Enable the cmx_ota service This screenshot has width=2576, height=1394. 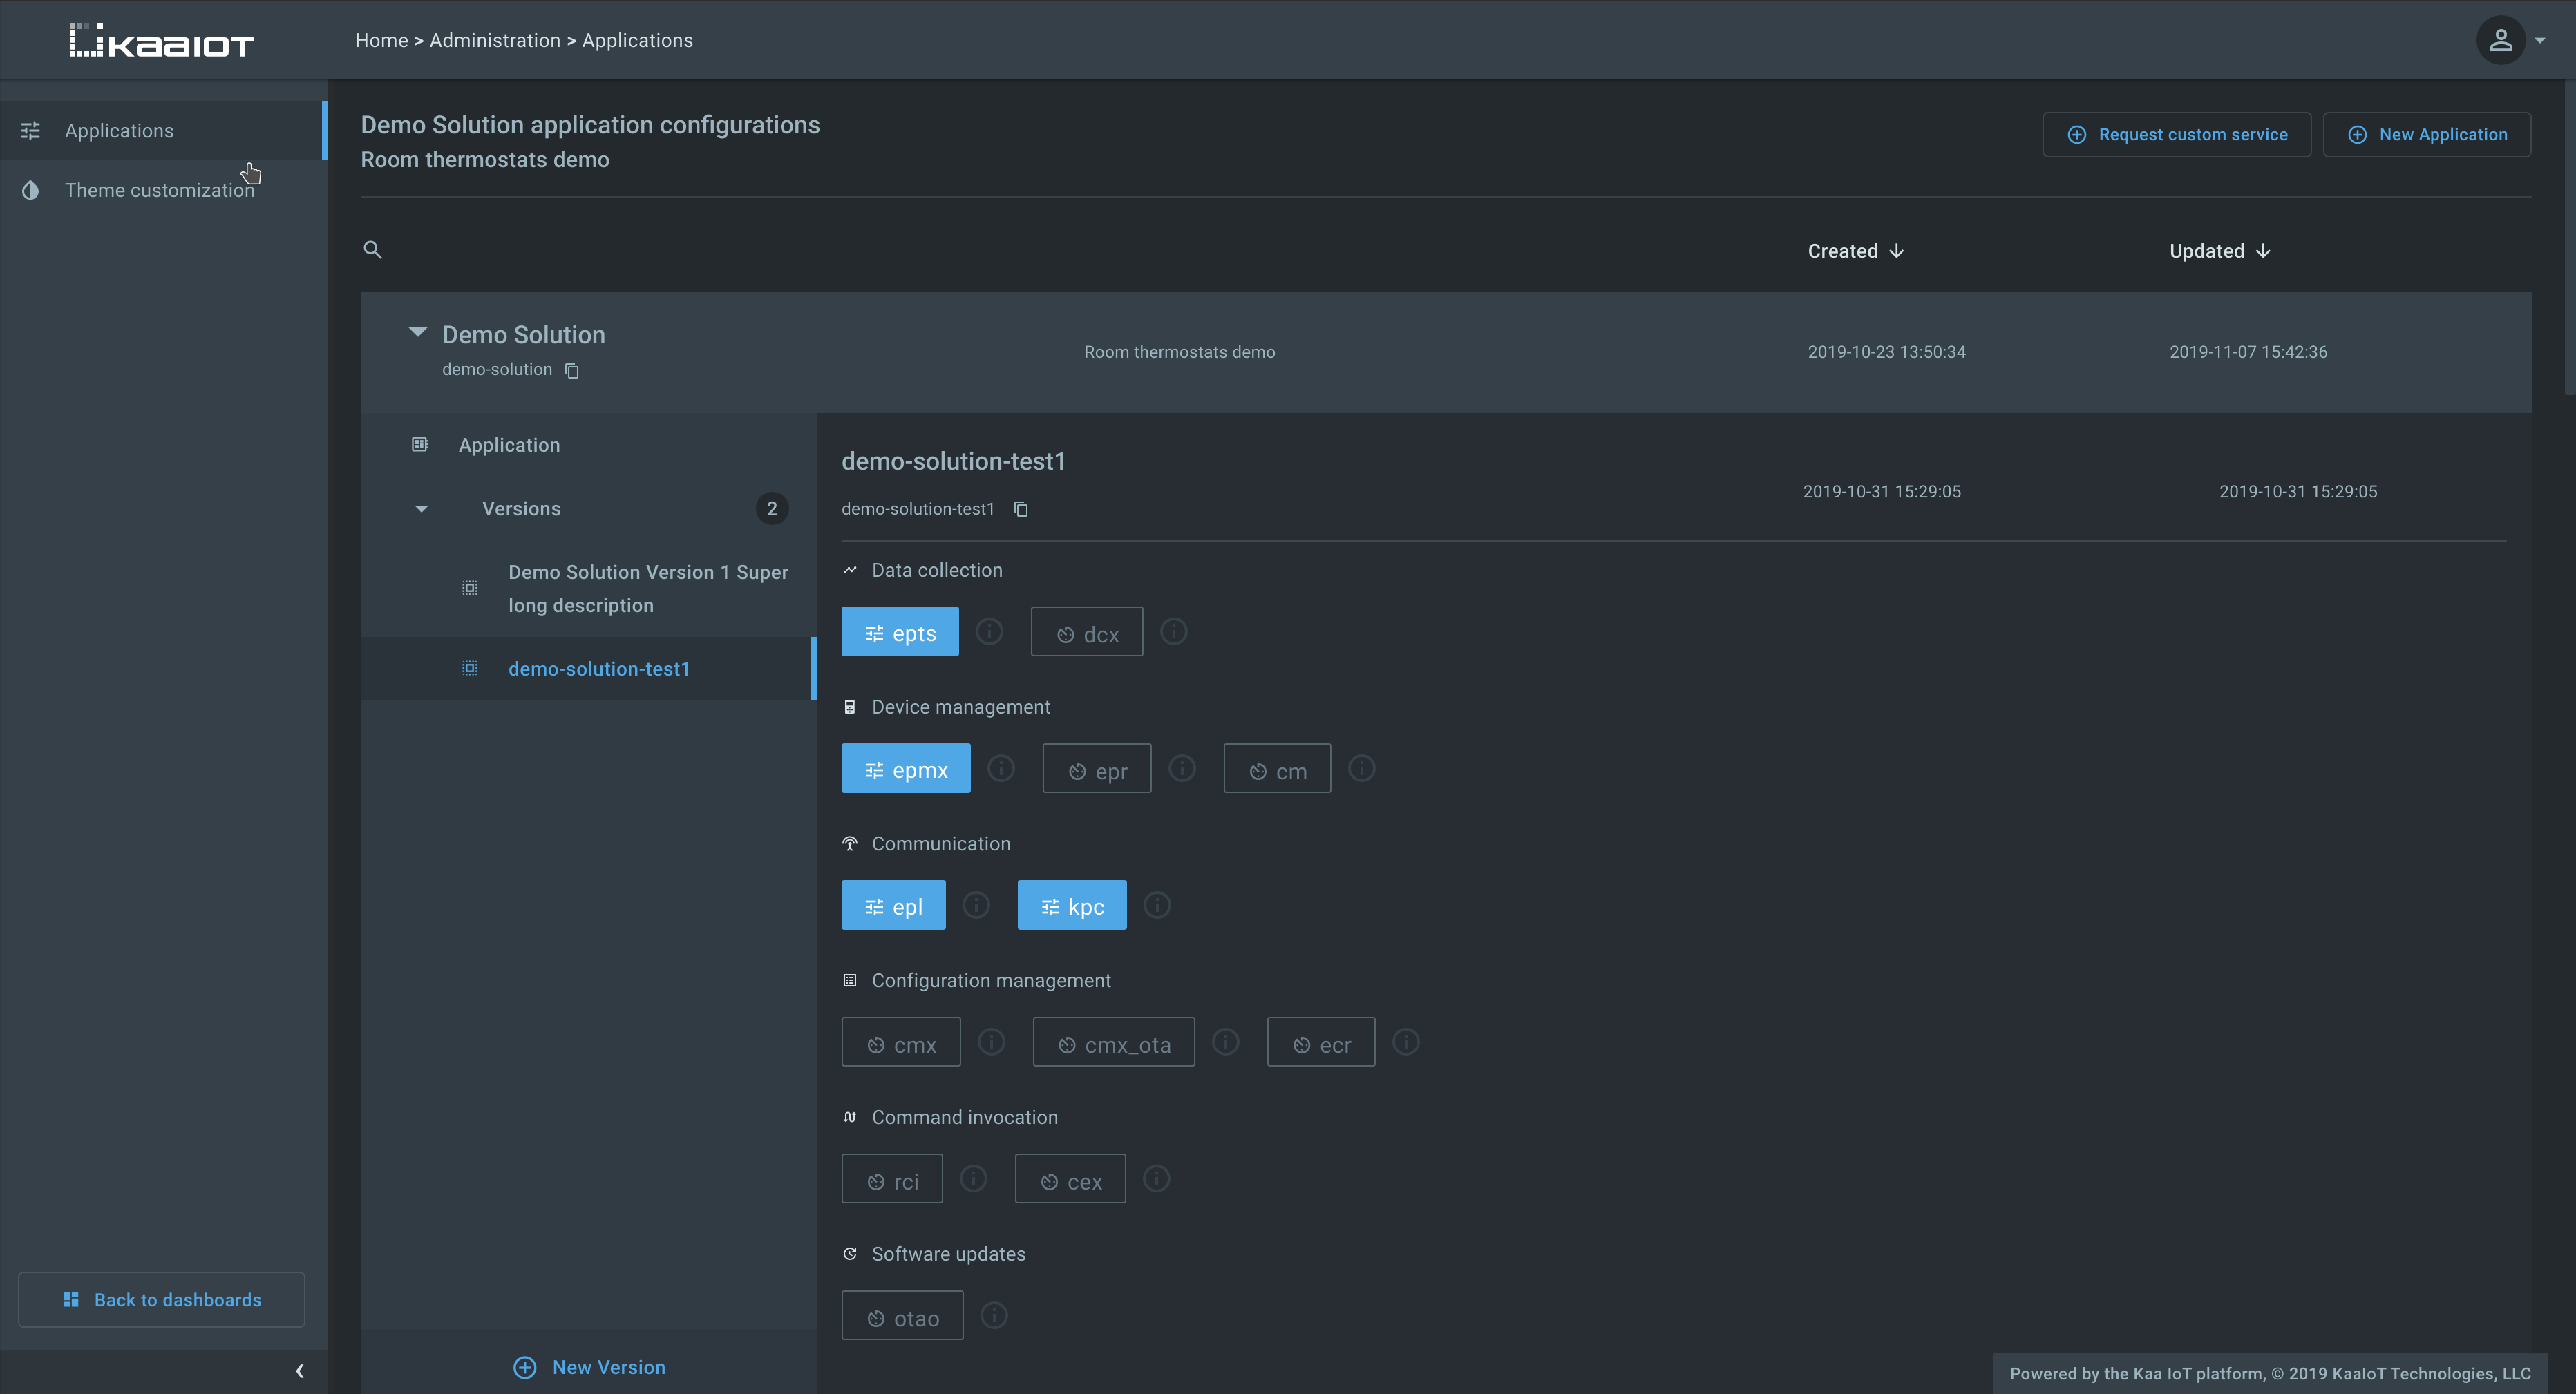click(x=1114, y=1042)
